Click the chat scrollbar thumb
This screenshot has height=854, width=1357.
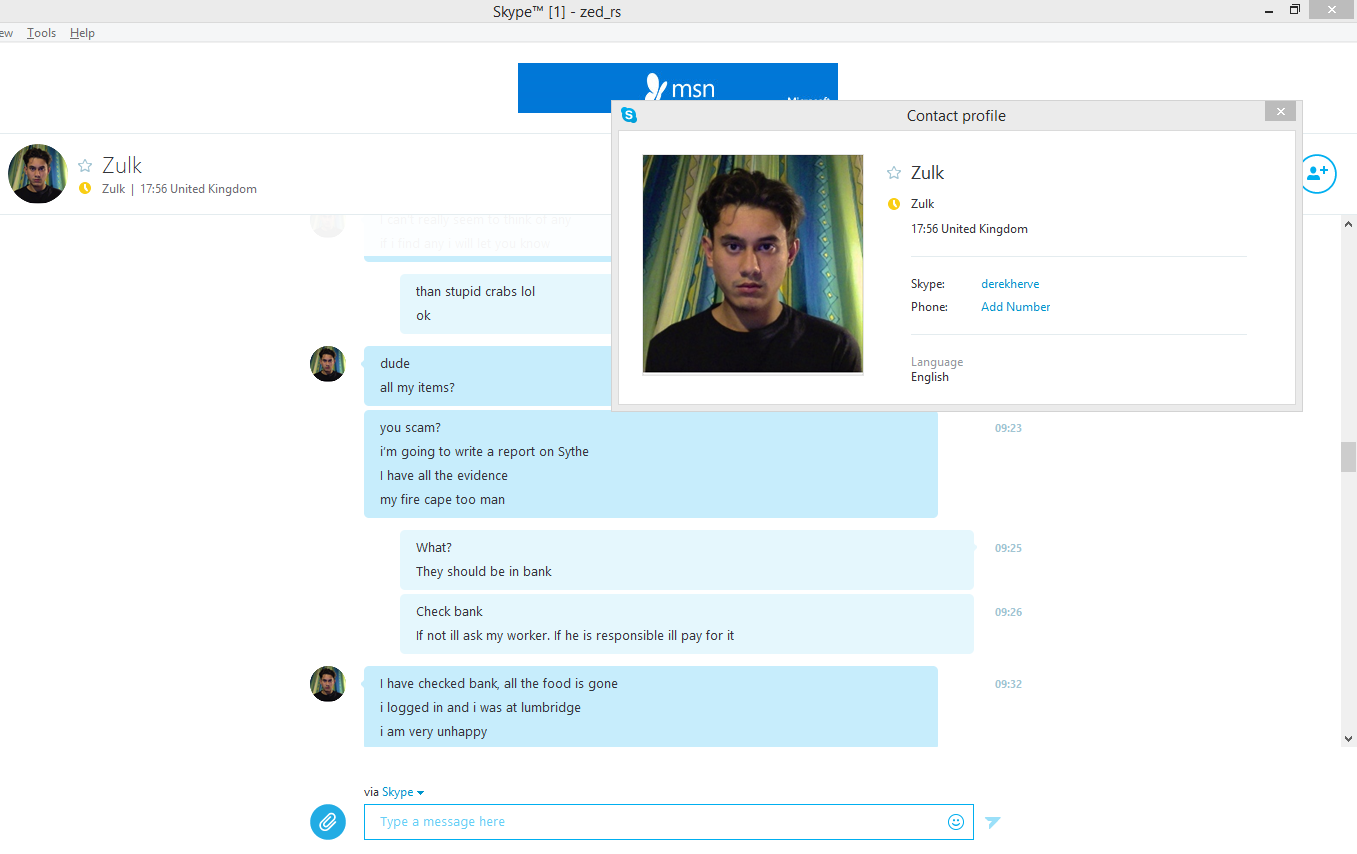tap(1349, 457)
